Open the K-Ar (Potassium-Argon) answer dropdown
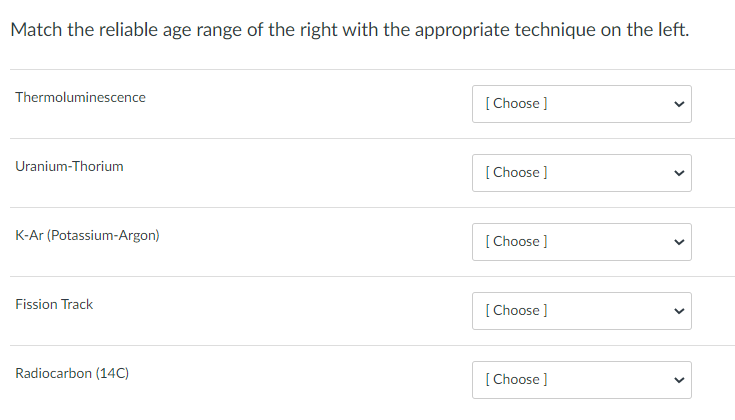 click(581, 242)
